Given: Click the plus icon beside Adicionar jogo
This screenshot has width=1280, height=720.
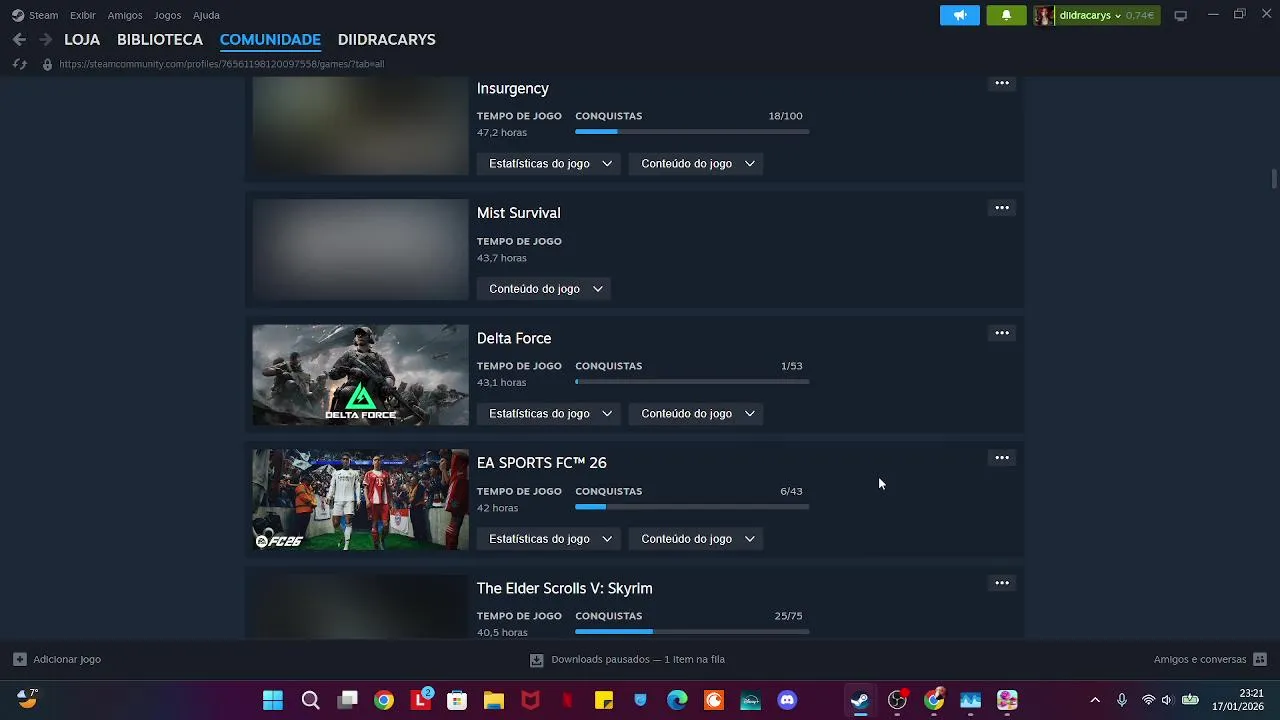Looking at the screenshot, I should tap(19, 659).
